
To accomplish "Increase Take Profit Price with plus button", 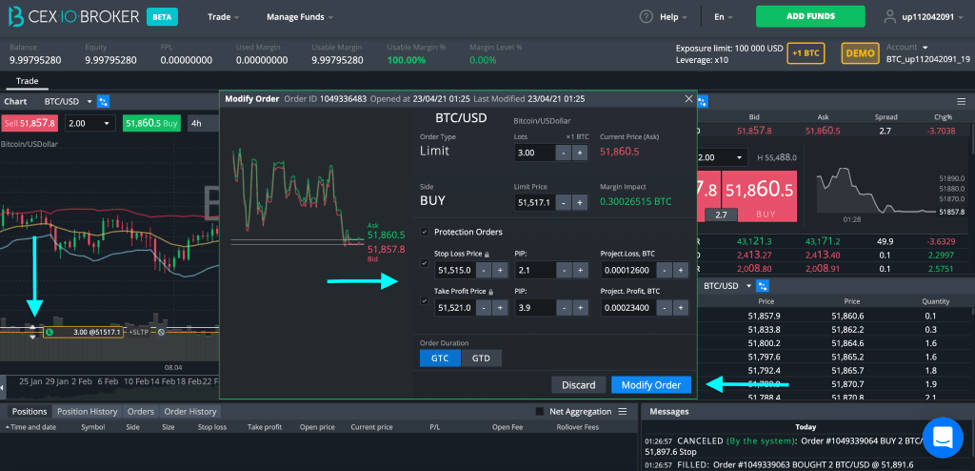I will pos(500,307).
